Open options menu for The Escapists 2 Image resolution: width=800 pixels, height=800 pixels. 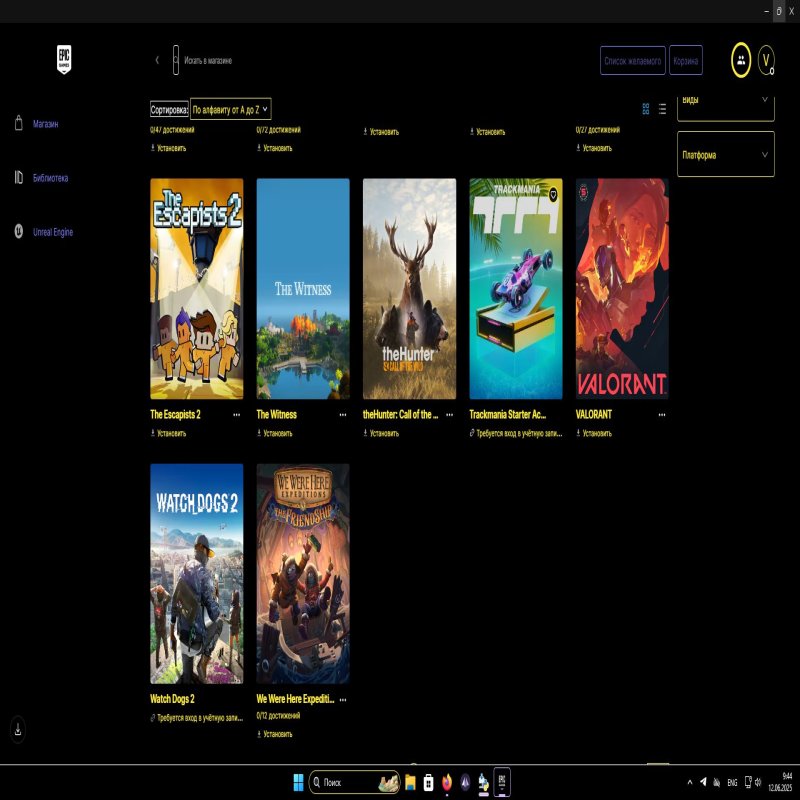pyautogui.click(x=237, y=414)
